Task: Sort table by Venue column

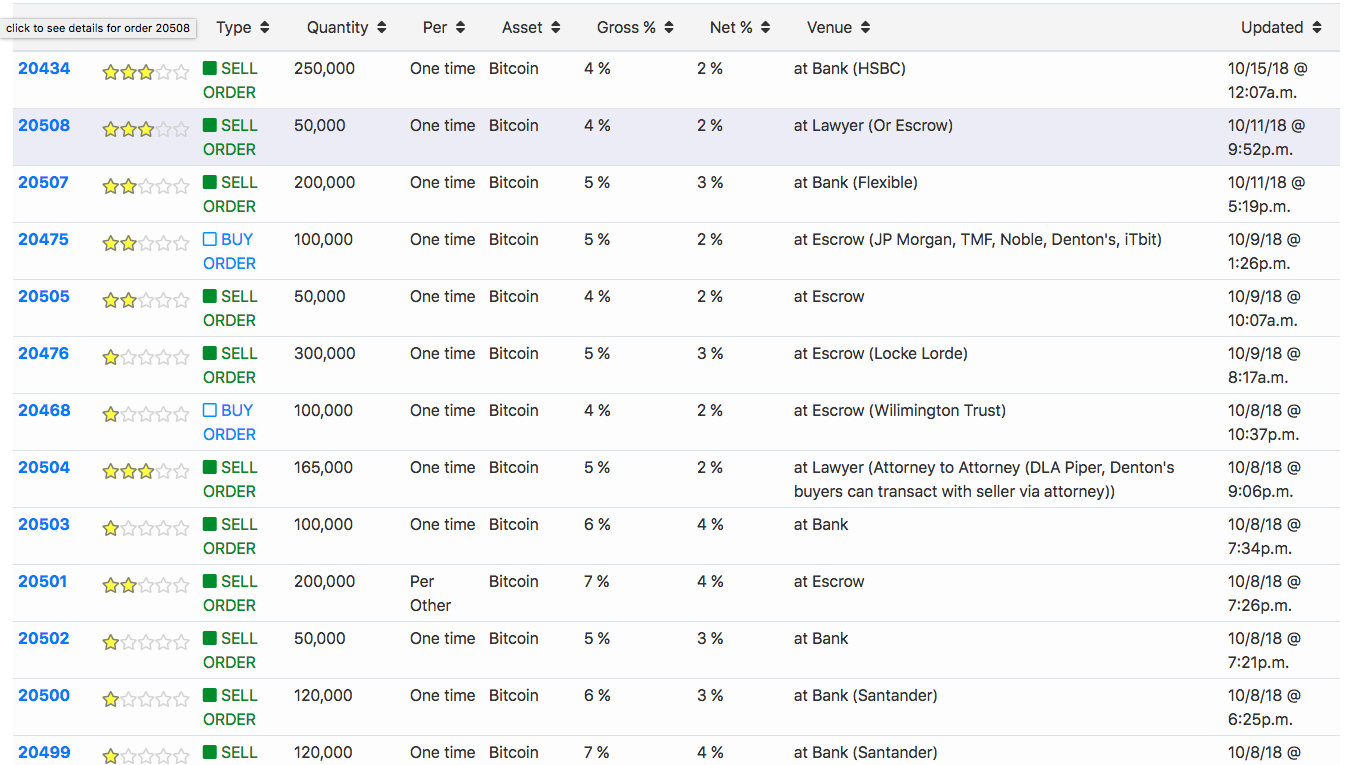Action: point(839,28)
